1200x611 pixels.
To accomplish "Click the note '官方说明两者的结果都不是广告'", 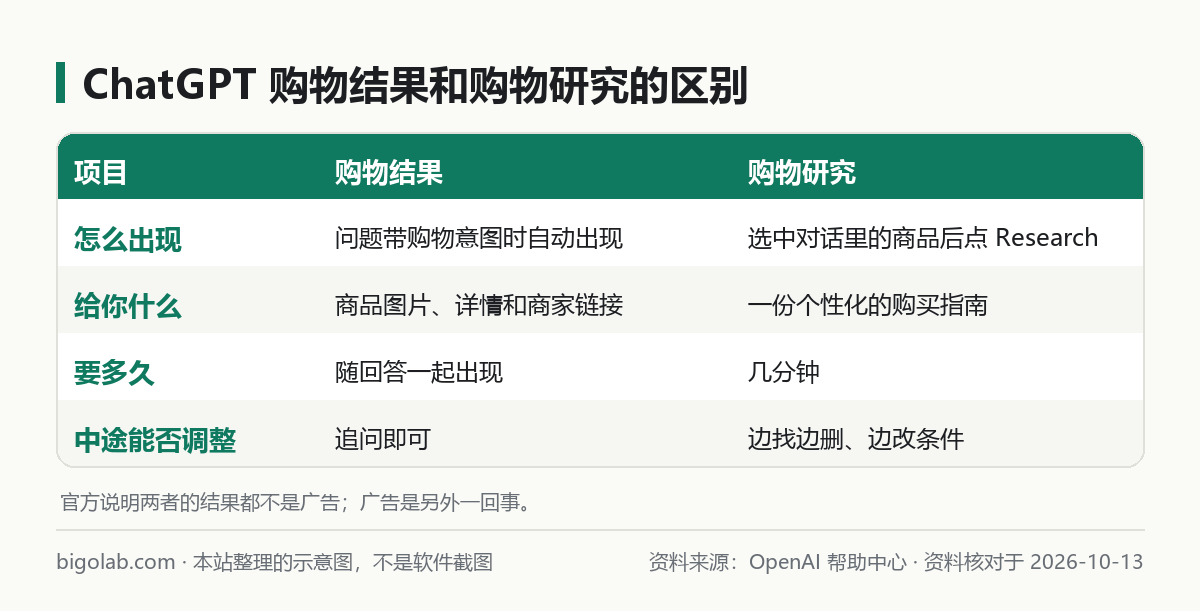I will [x=200, y=502].
